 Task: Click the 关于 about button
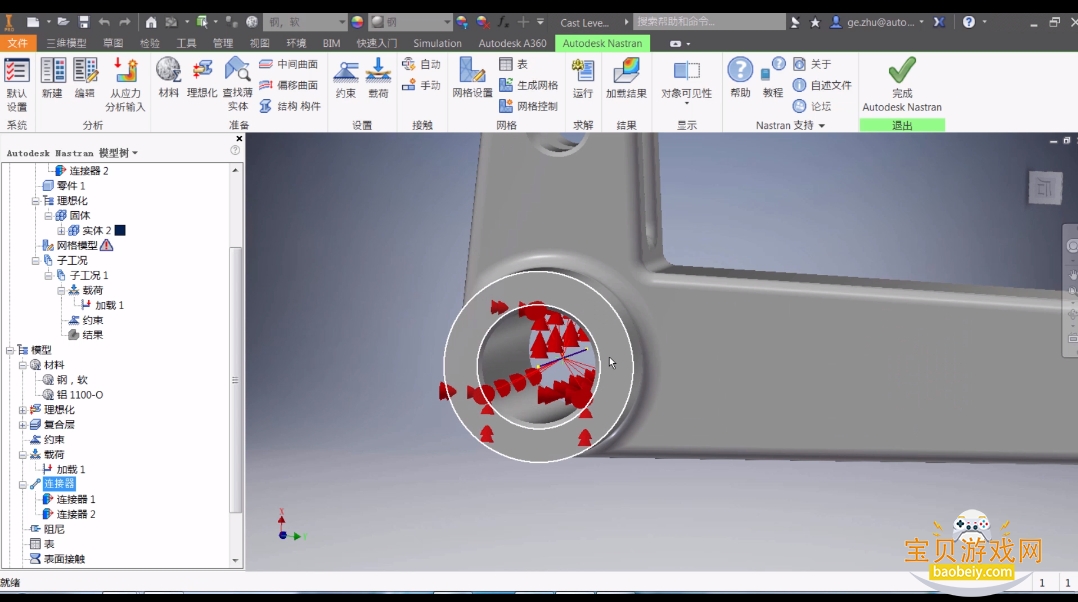point(813,64)
